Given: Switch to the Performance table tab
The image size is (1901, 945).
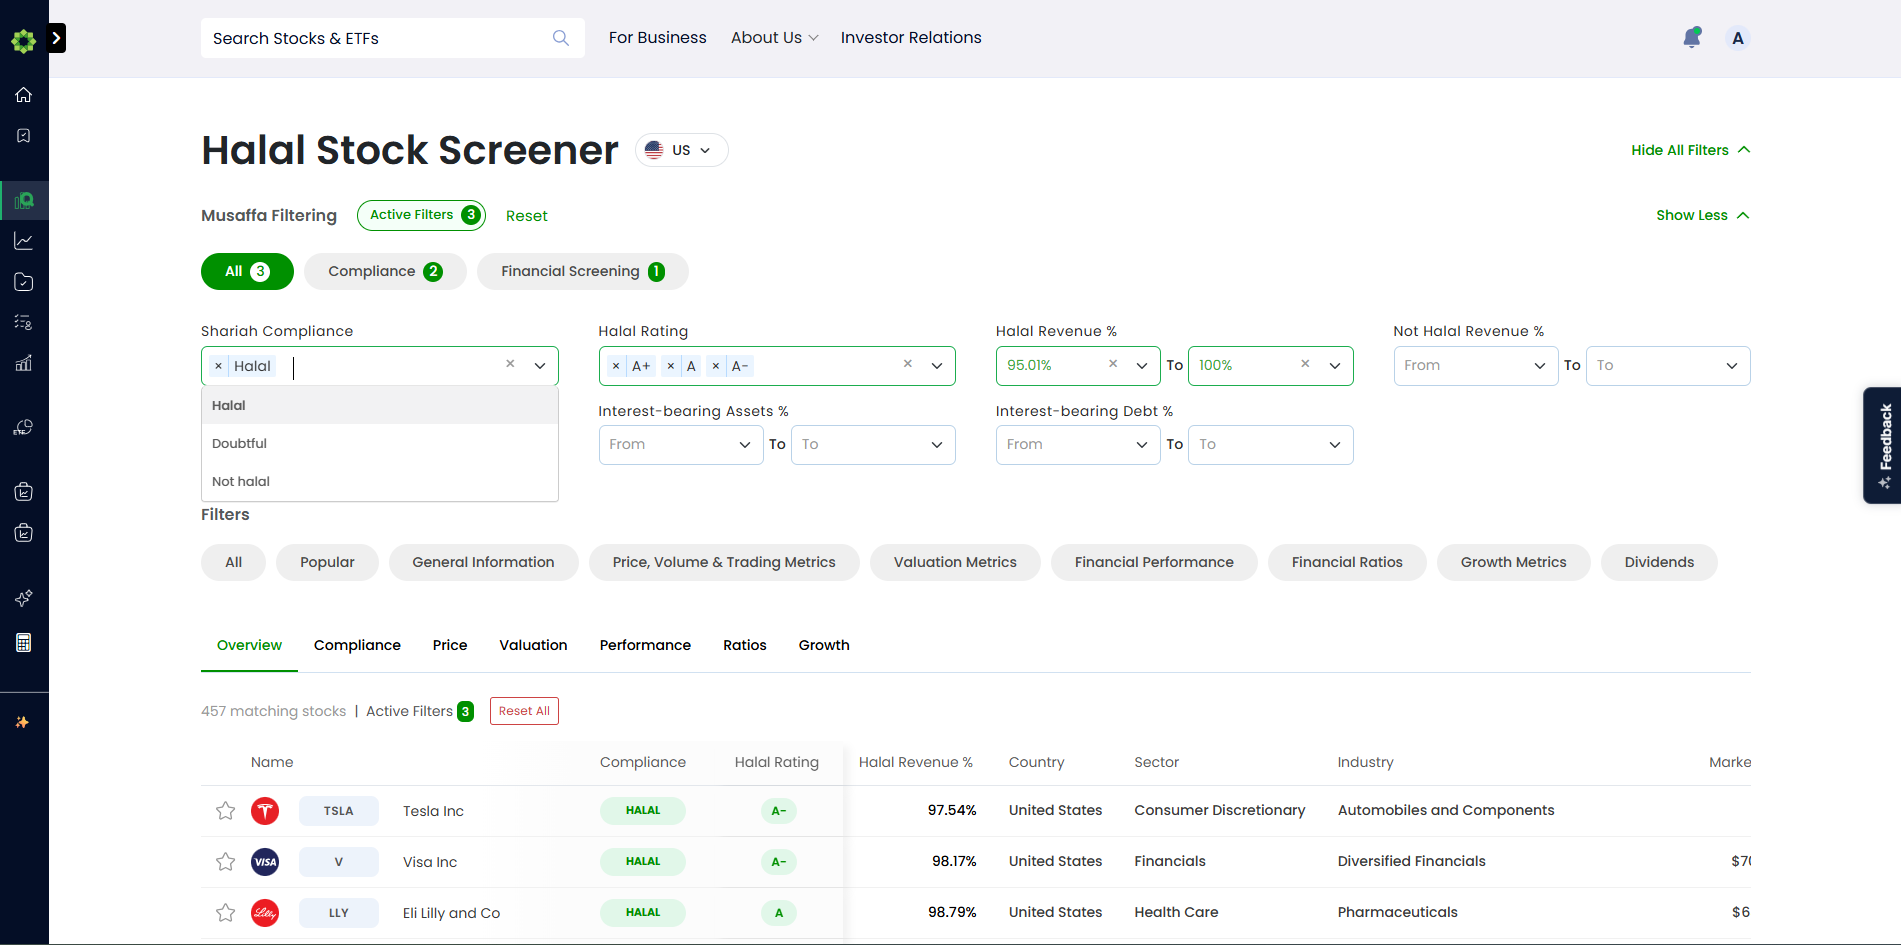Looking at the screenshot, I should (x=645, y=645).
